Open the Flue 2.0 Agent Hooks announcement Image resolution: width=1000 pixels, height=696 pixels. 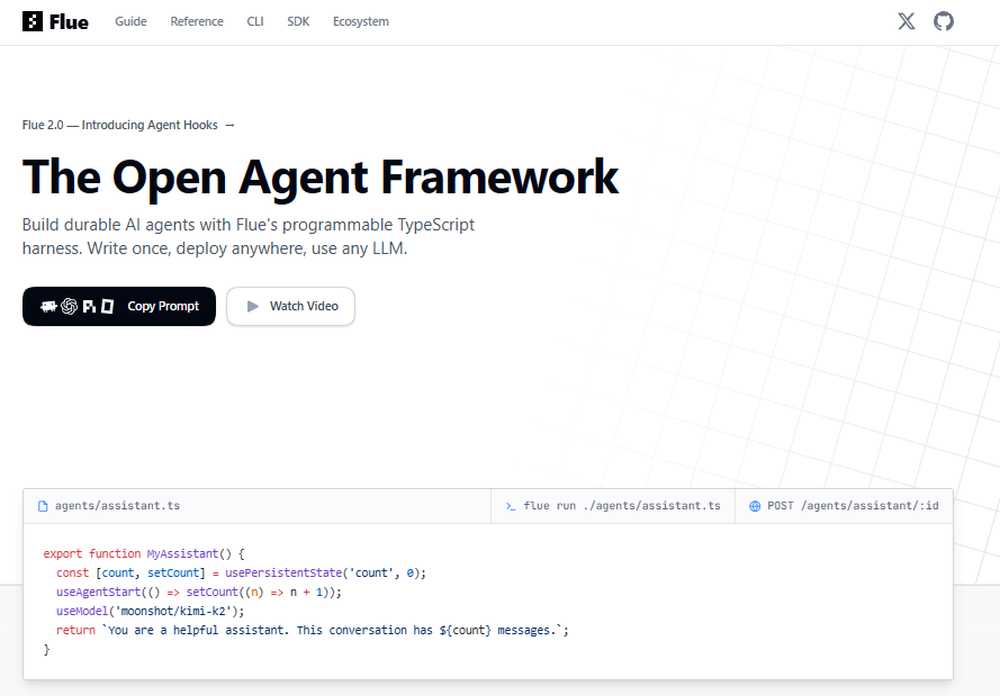(x=128, y=125)
